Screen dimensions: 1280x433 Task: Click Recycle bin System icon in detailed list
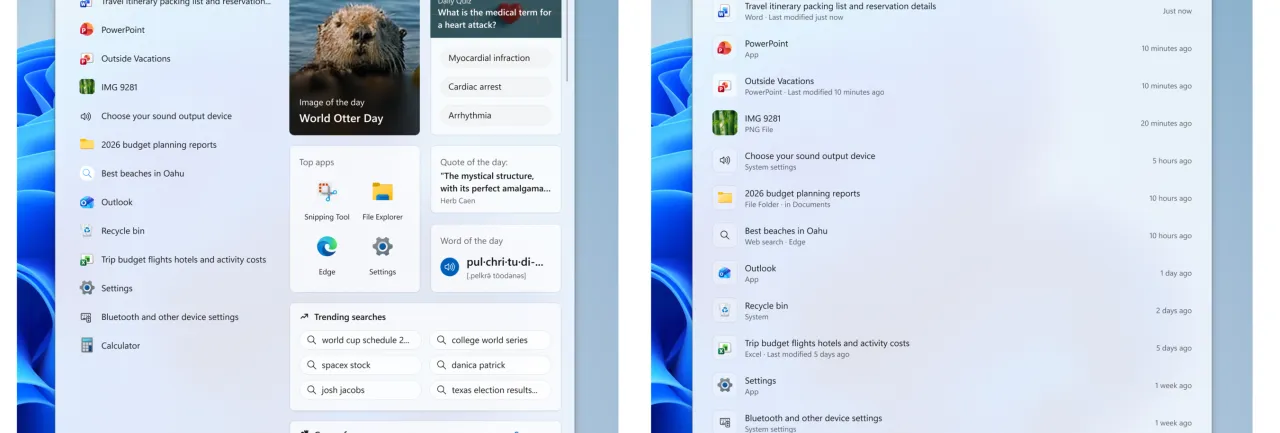[x=724, y=310]
